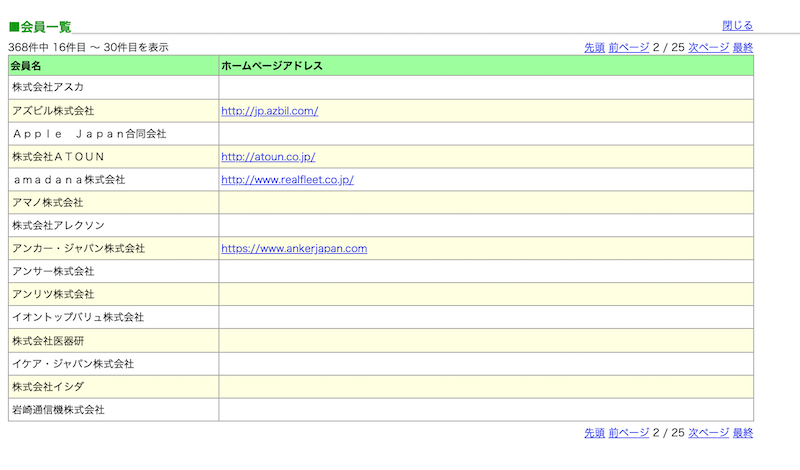Open the https://www.ankerjapan.com link
800x470 pixels.
[294, 249]
